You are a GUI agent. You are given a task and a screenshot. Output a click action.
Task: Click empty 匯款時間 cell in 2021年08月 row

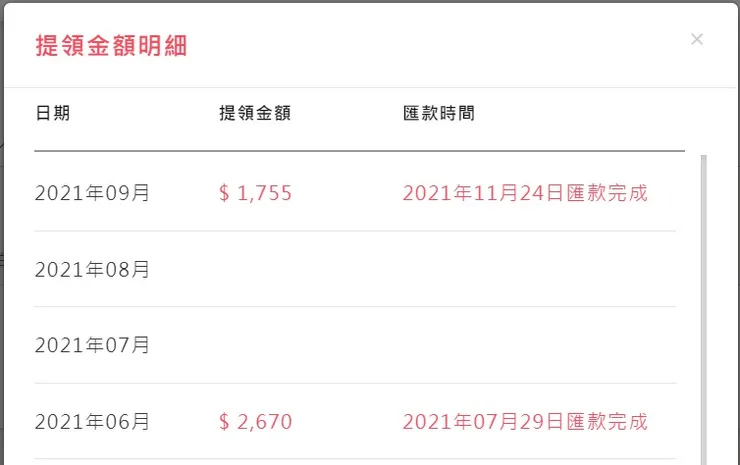tap(525, 269)
